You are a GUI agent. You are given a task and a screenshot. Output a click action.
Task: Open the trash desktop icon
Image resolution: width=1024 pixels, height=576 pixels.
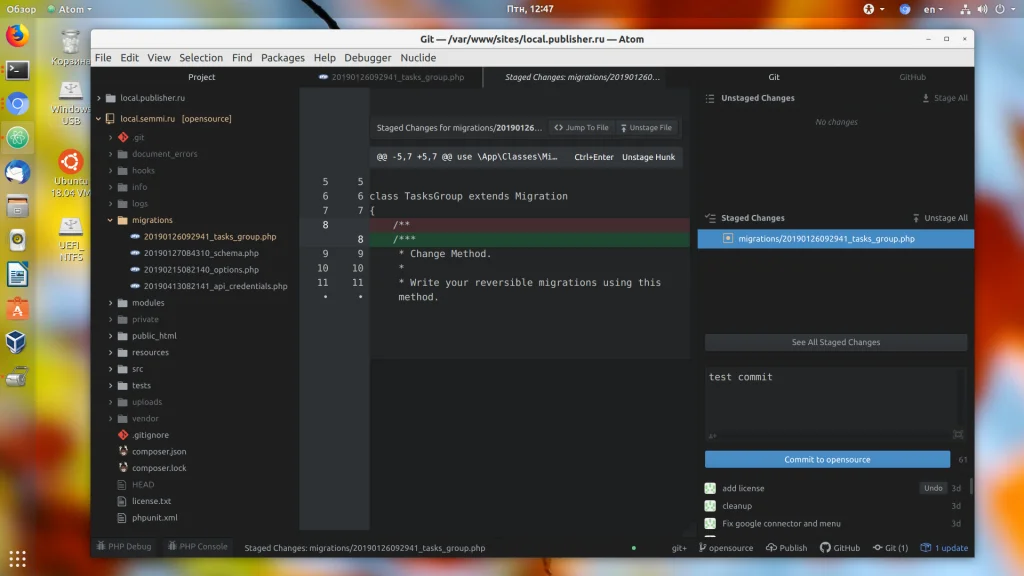71,48
